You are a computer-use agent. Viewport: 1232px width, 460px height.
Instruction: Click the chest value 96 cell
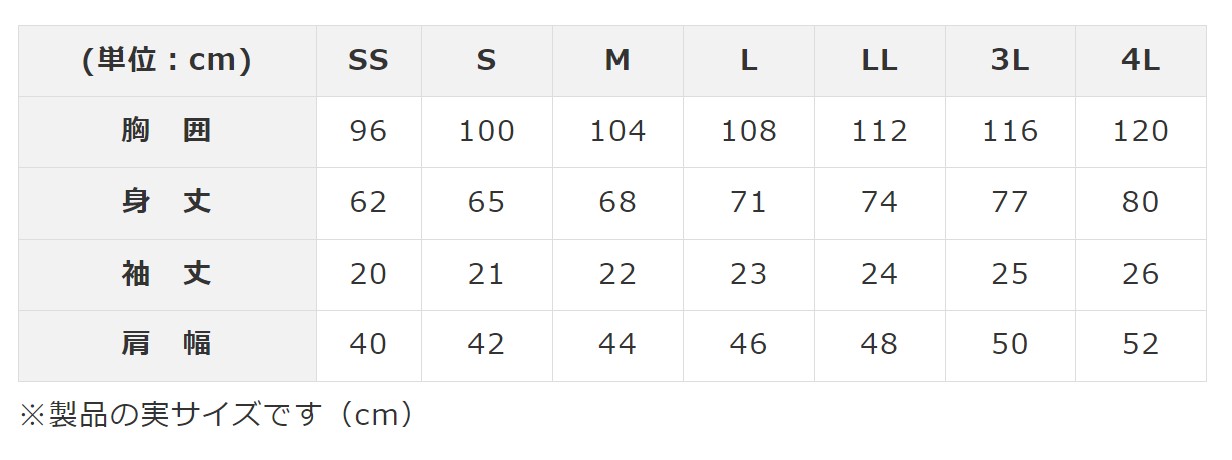tap(368, 131)
